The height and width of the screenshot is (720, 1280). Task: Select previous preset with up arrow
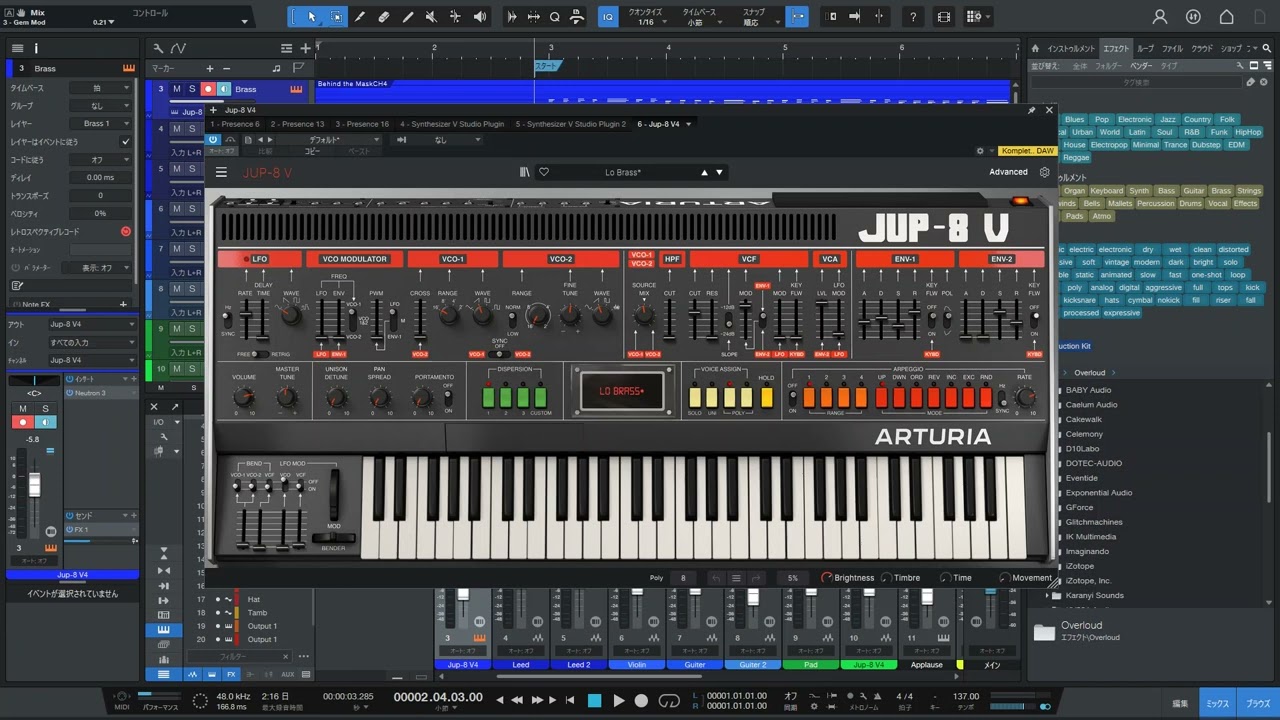[704, 172]
